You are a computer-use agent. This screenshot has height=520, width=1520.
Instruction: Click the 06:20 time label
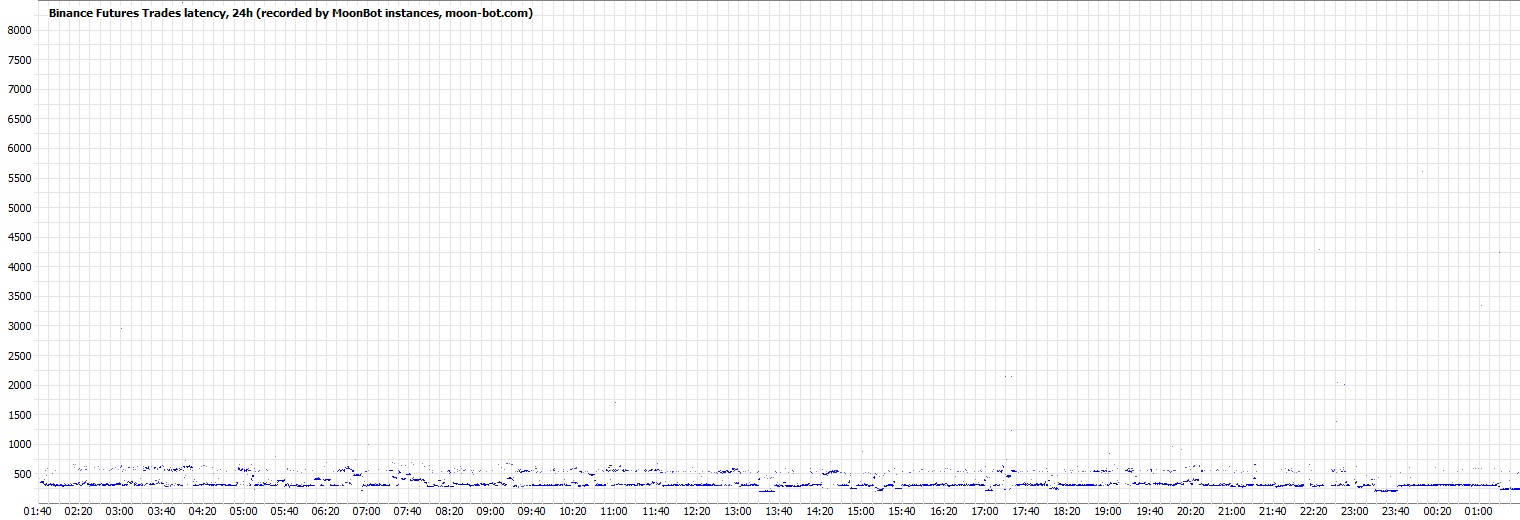coord(325,511)
